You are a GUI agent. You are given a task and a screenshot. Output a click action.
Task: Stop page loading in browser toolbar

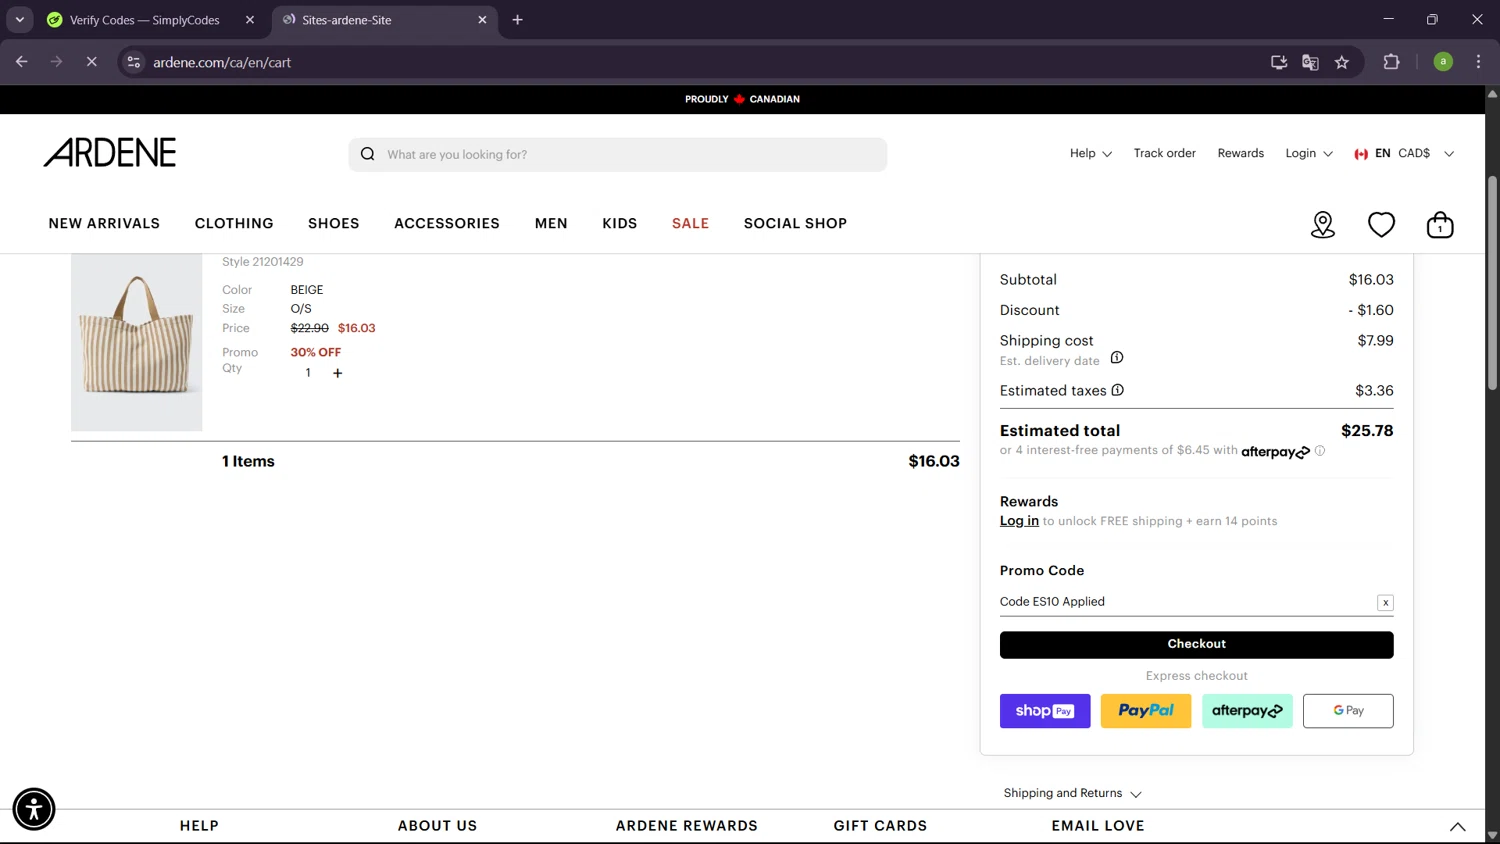[91, 62]
